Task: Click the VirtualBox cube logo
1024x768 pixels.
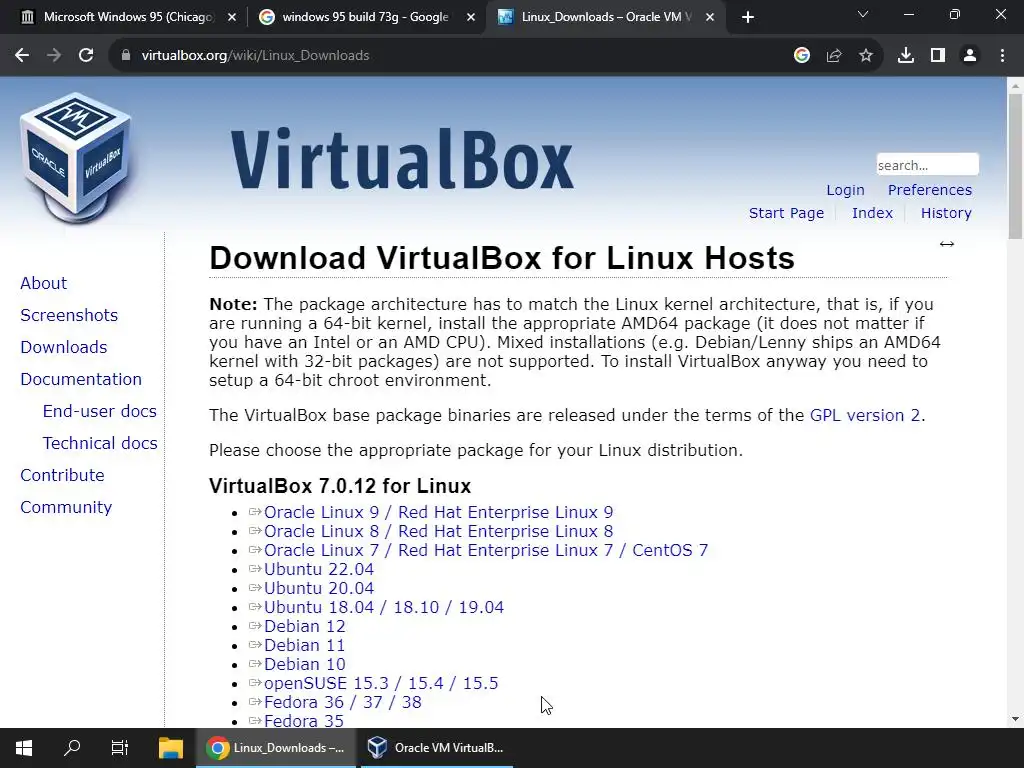Action: pos(76,159)
